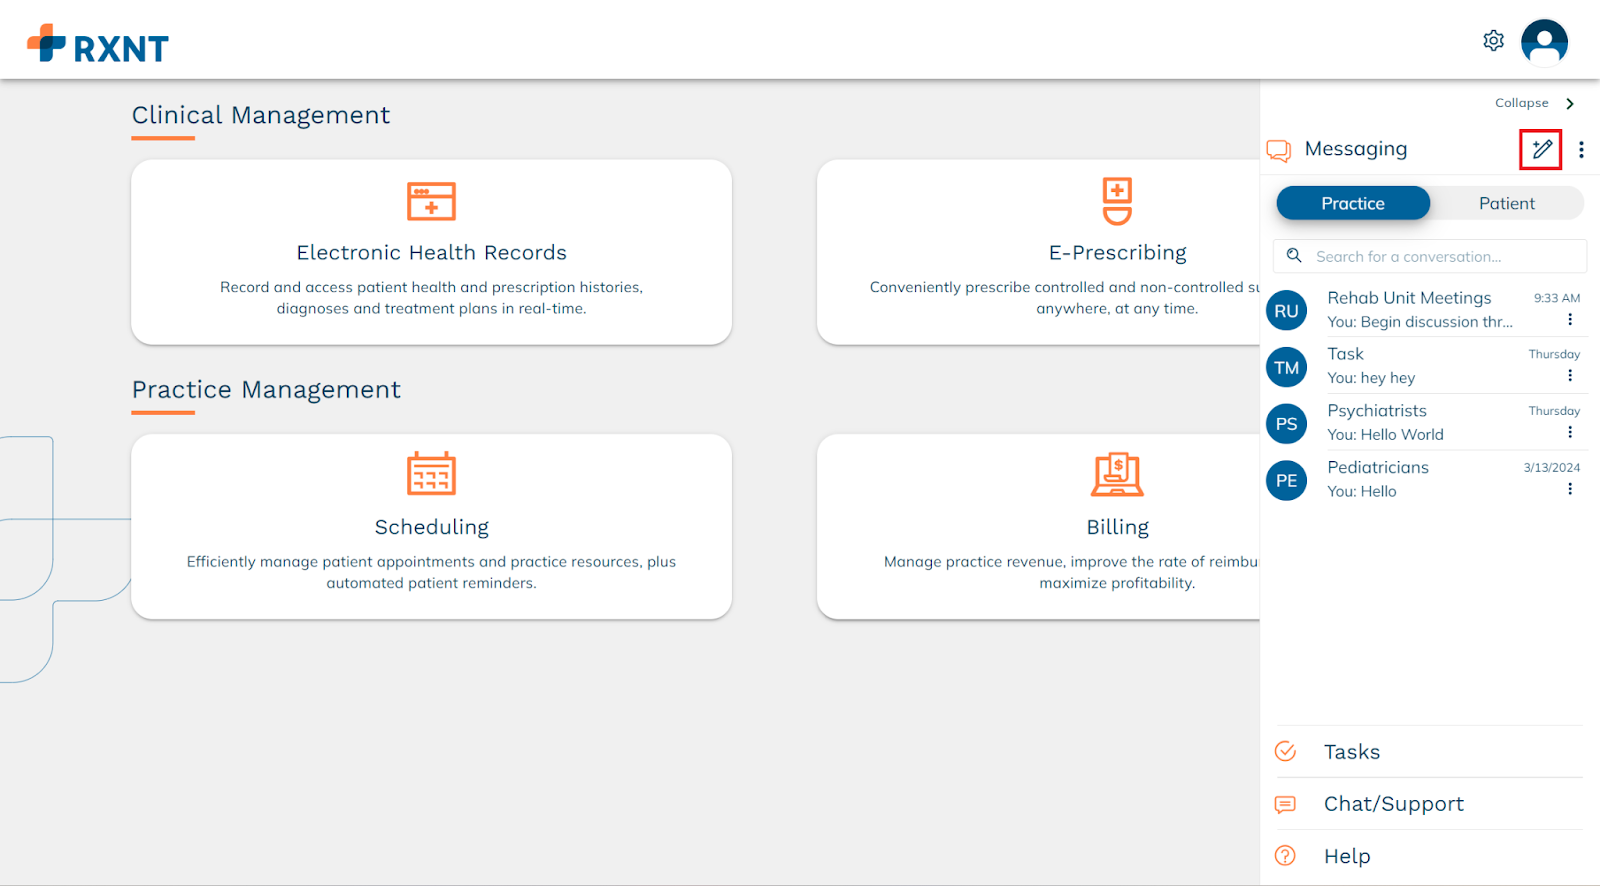1600x886 pixels.
Task: Open the Rehab Unit Meetings conversation title
Action: click(1409, 298)
